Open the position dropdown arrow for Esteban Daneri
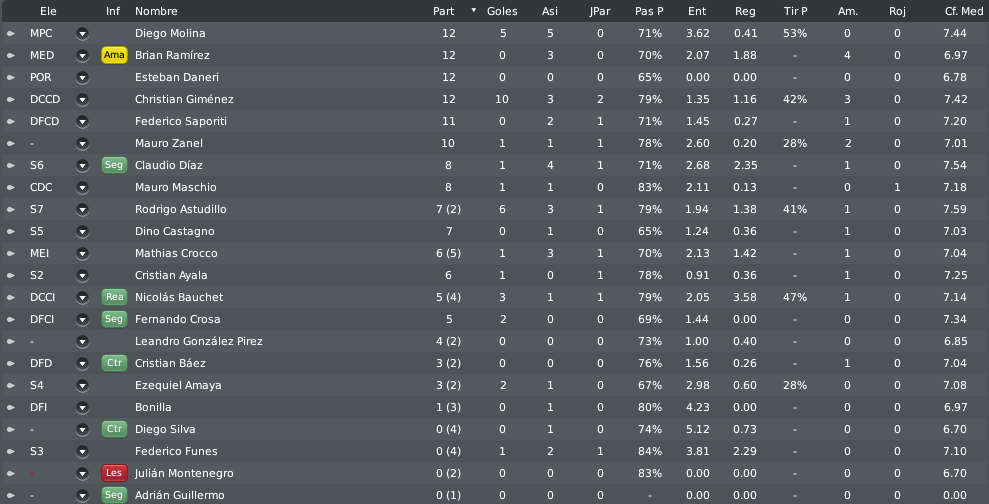 [x=82, y=78]
